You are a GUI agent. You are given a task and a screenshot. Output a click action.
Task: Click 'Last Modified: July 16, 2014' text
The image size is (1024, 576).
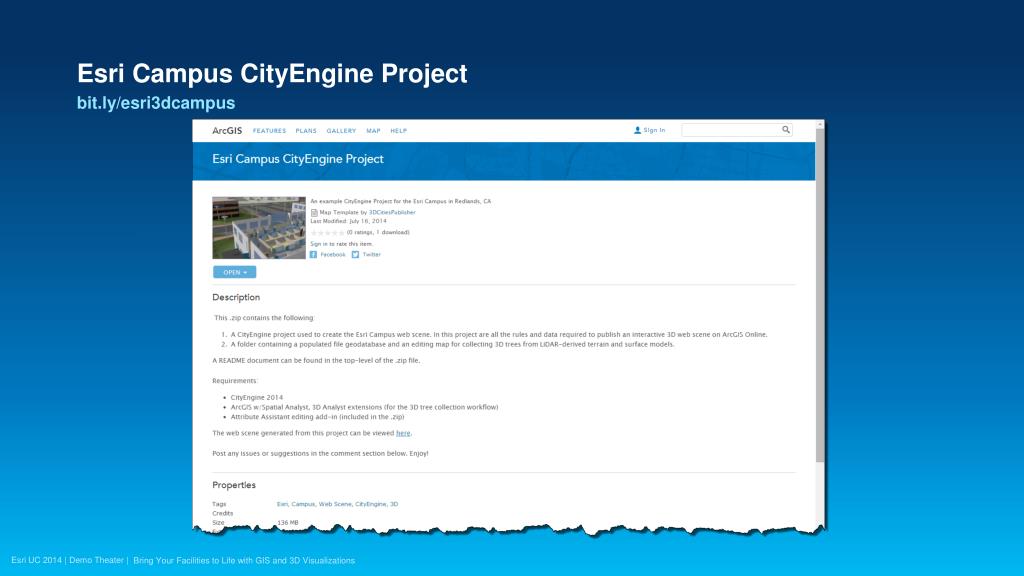coord(348,221)
